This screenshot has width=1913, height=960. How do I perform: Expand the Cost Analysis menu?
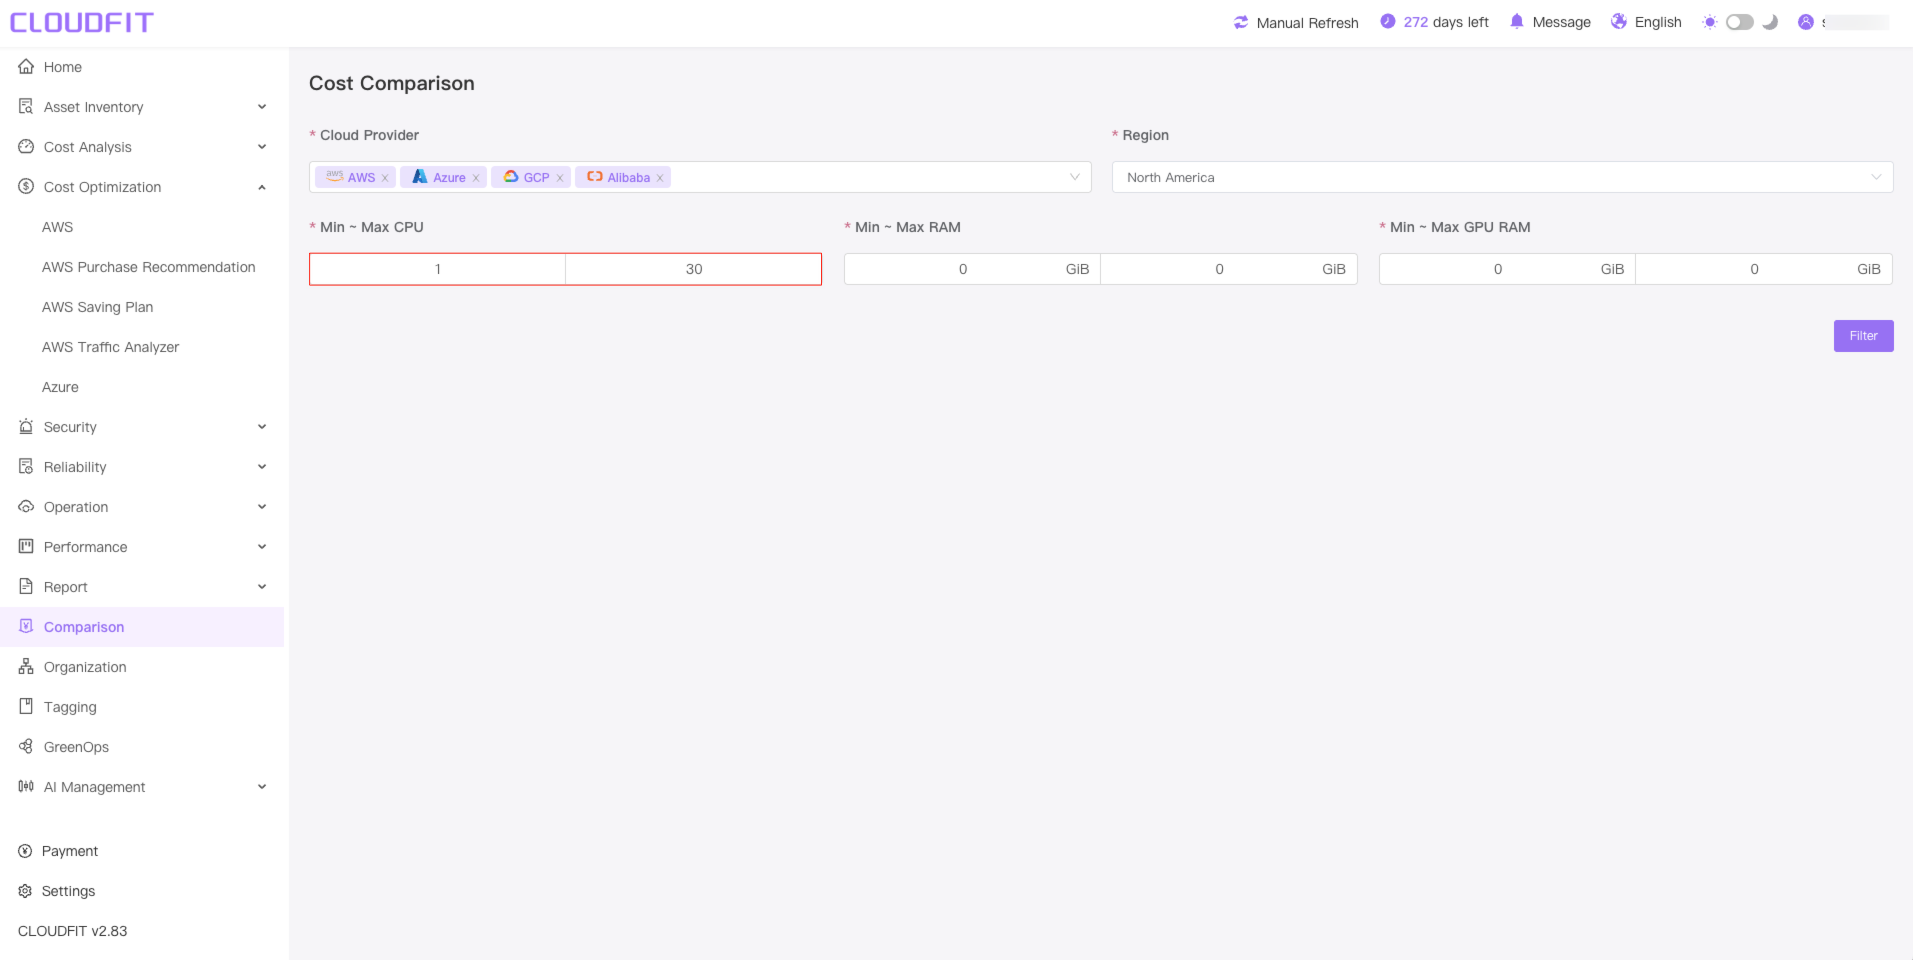click(x=262, y=147)
